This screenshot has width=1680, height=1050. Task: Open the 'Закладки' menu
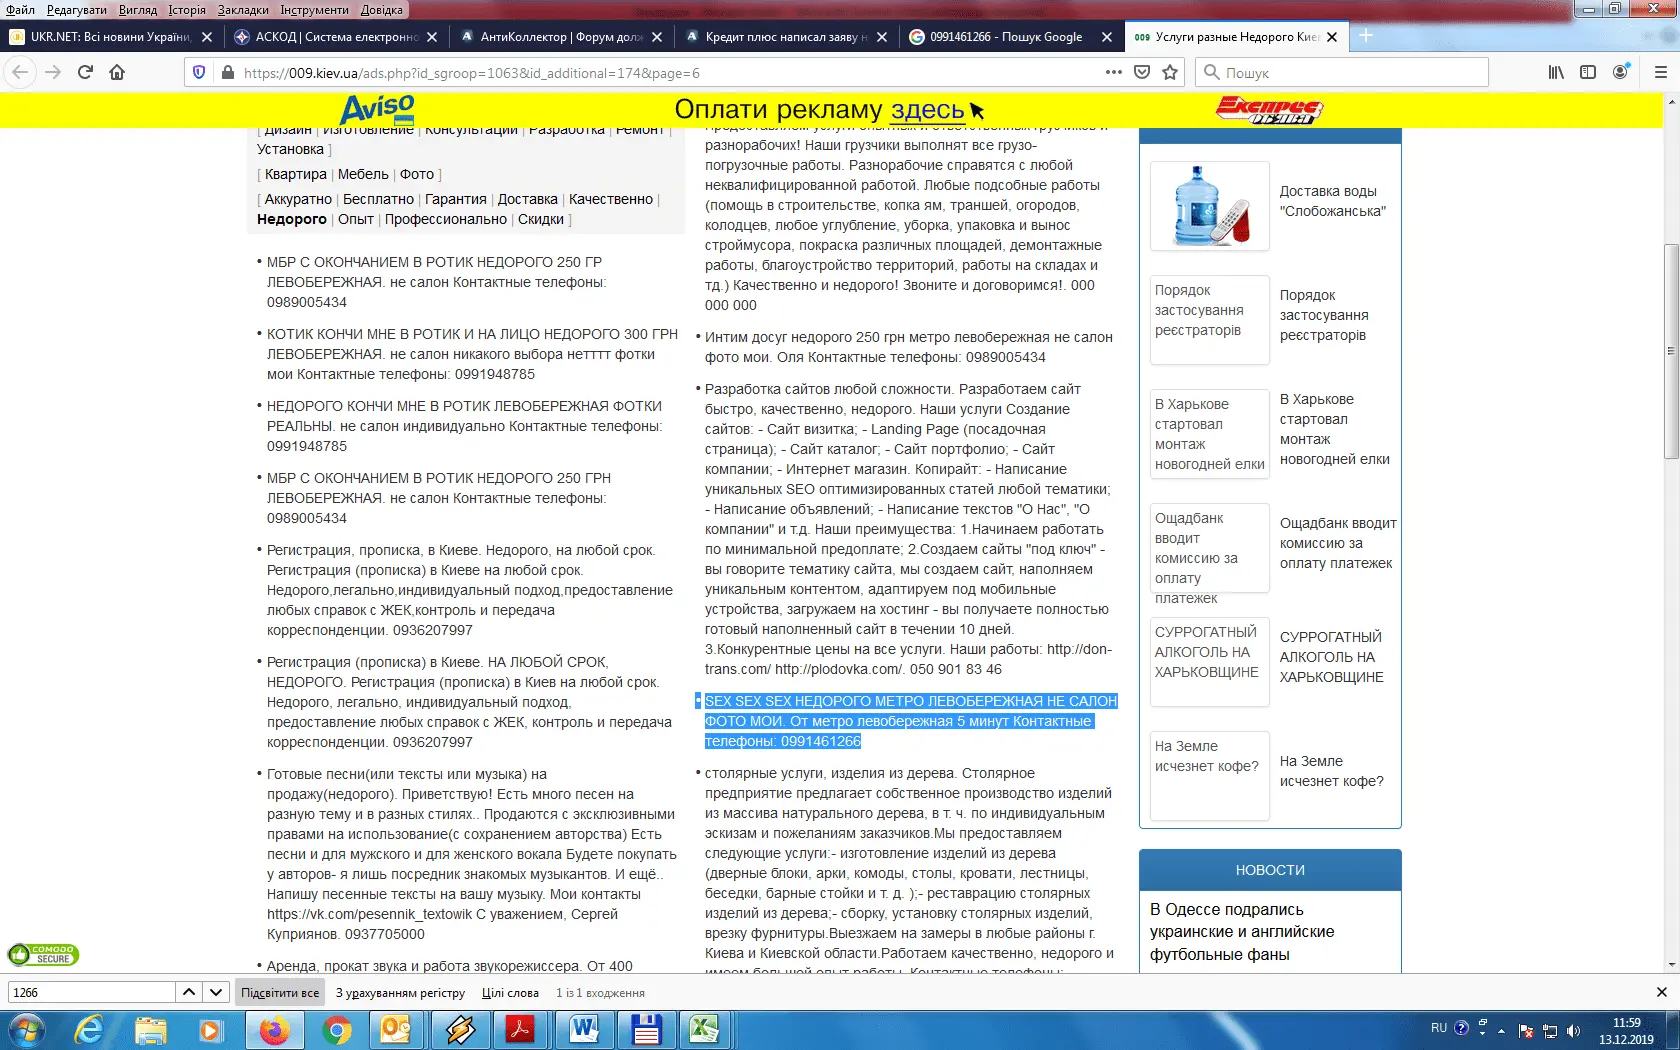pyautogui.click(x=243, y=10)
